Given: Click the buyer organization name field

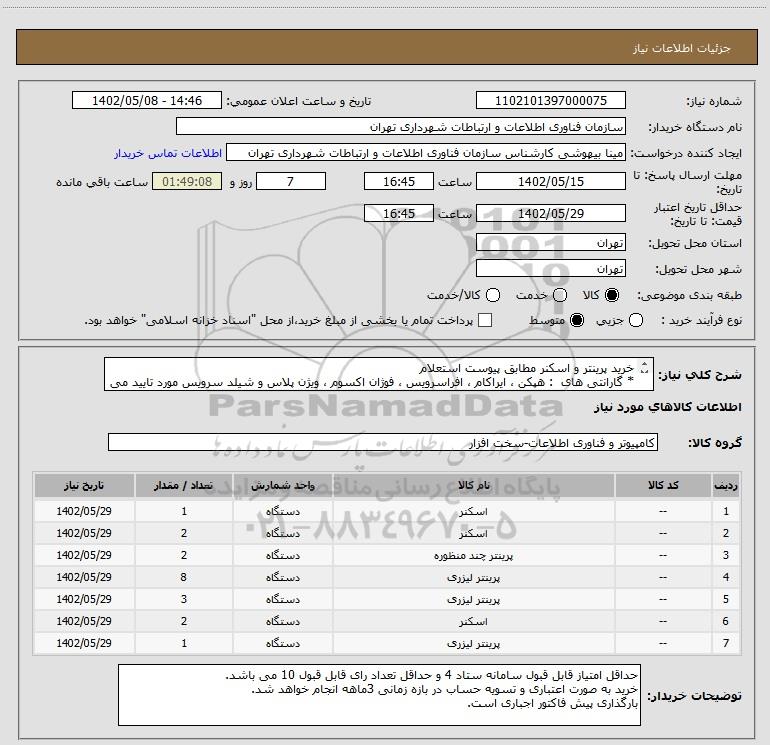Looking at the screenshot, I should (x=401, y=127).
